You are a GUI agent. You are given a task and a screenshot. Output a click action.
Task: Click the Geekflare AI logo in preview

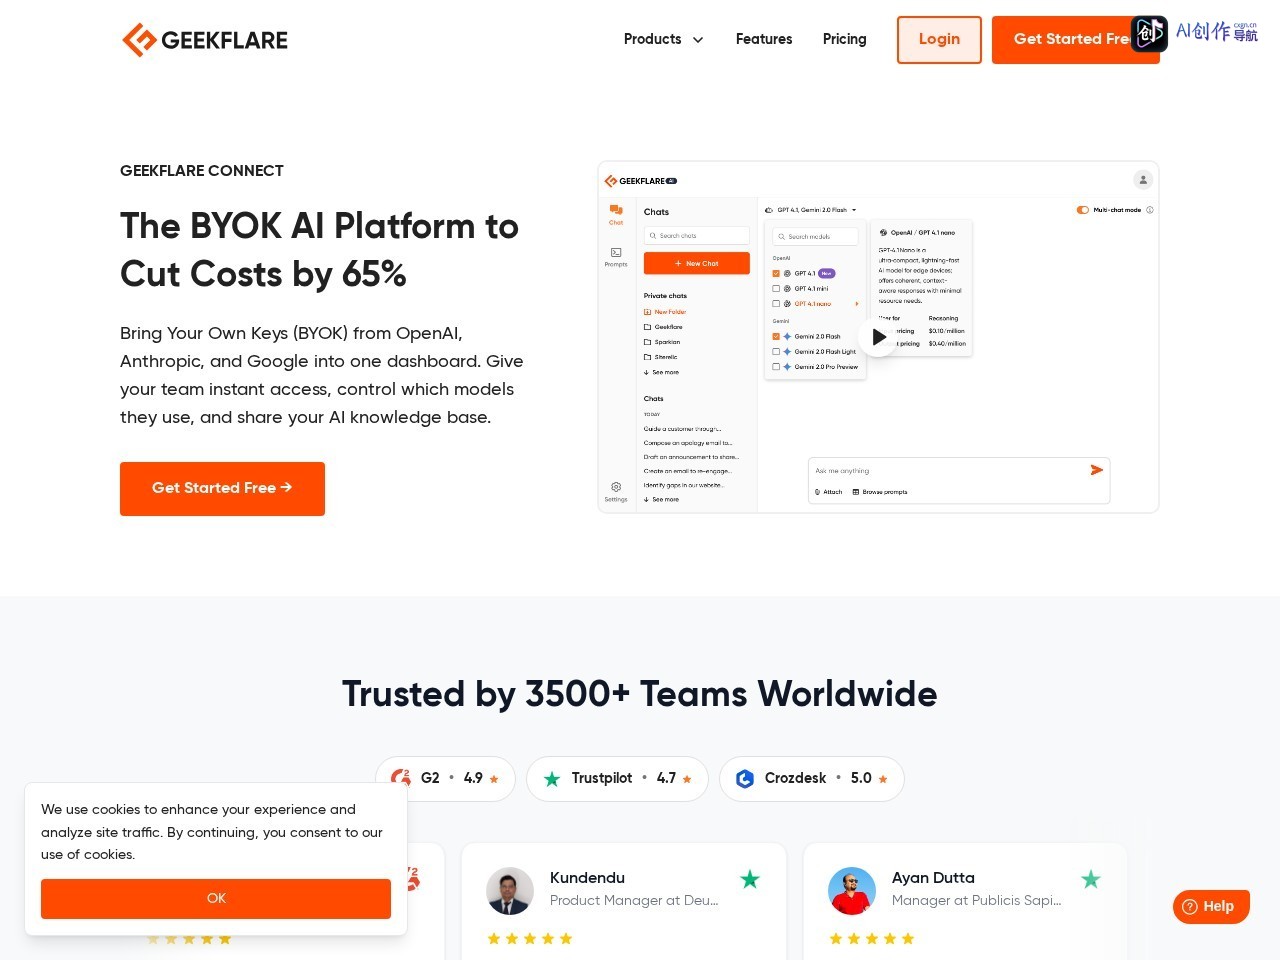(x=641, y=181)
